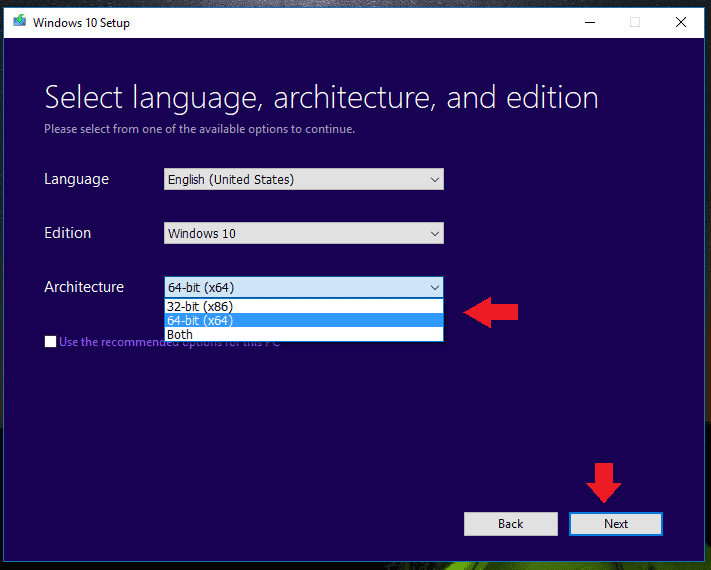
Task: Go Back to the previous step
Action: [511, 524]
